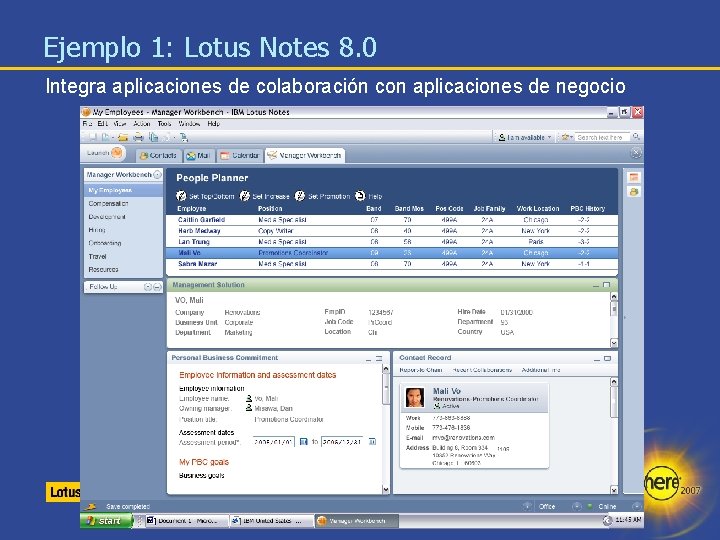The image size is (720, 540).
Task: Click the person icon beside owning manager
Action: click(x=249, y=408)
